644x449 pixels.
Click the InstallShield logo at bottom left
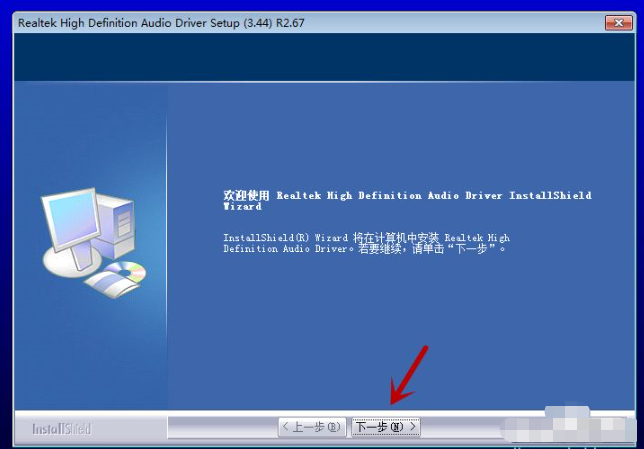(x=61, y=429)
